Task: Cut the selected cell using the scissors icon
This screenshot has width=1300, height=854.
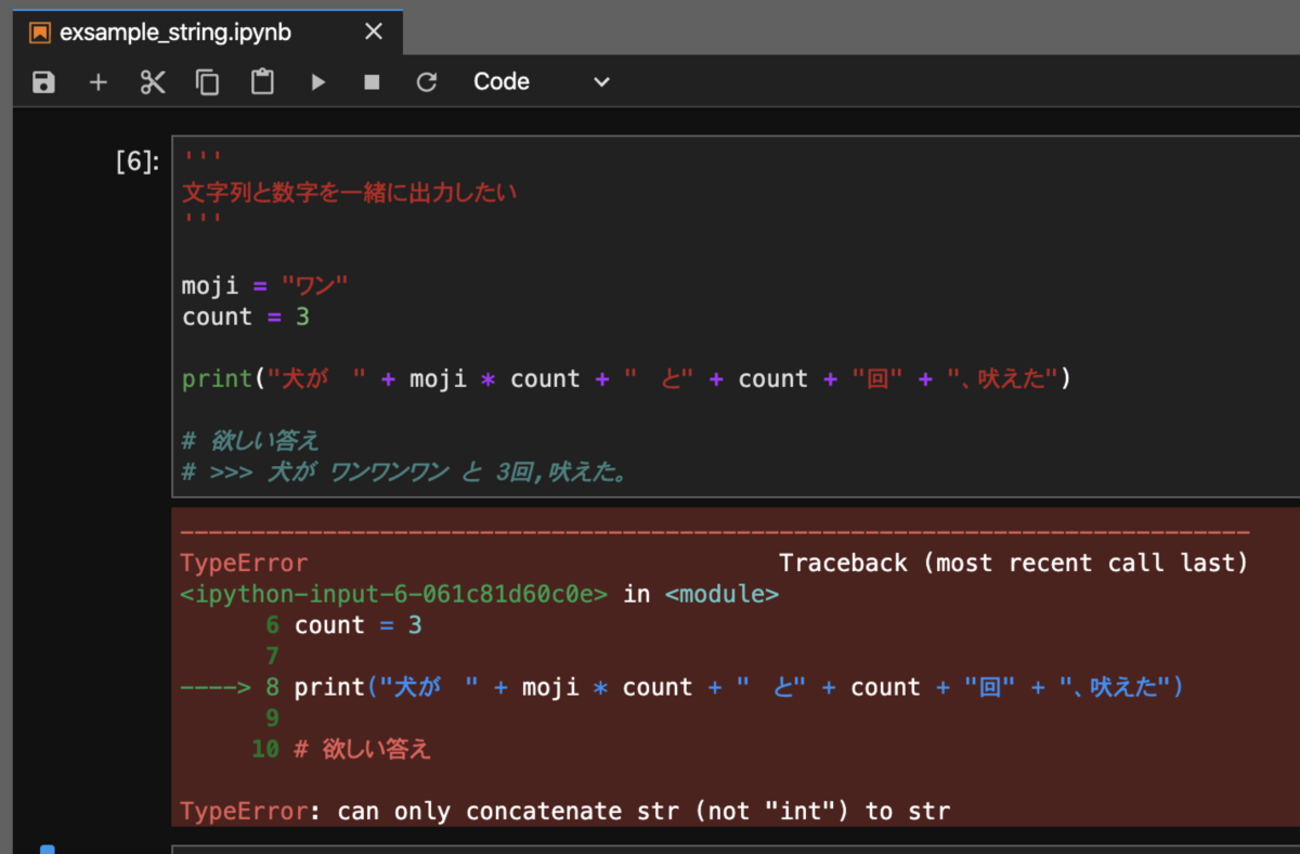Action: point(152,82)
